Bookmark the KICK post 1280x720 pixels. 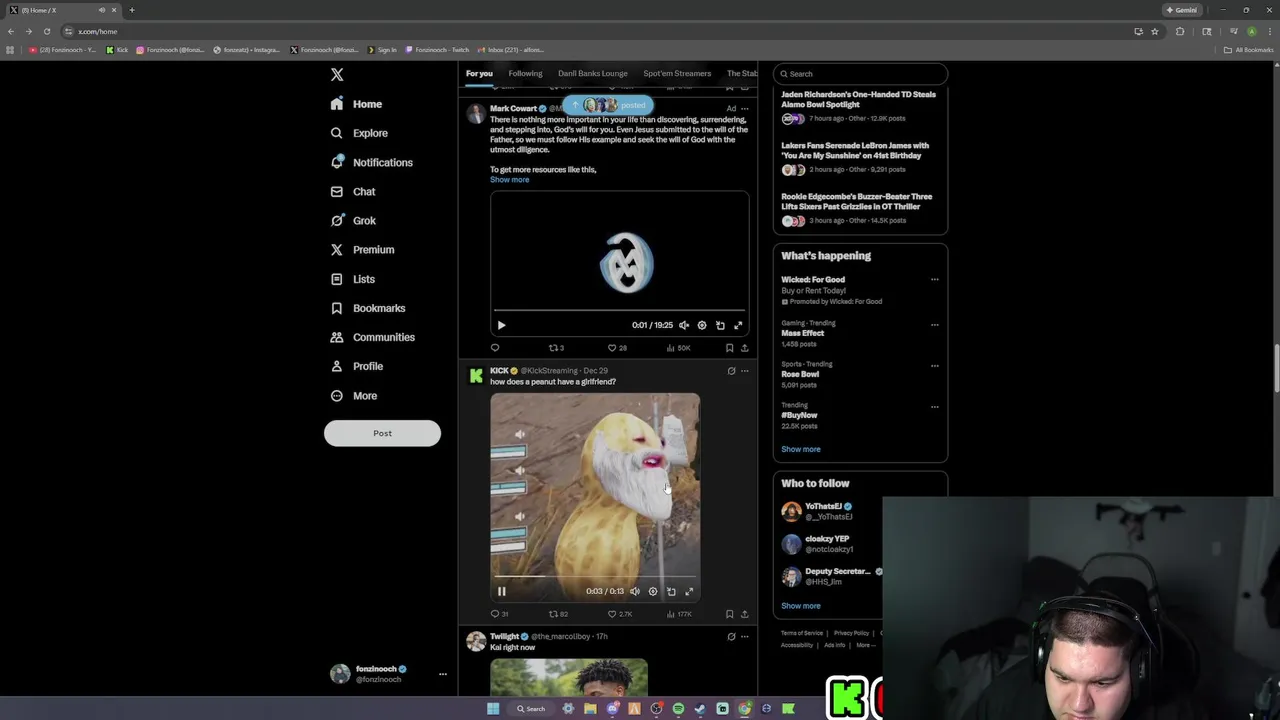[x=729, y=614]
